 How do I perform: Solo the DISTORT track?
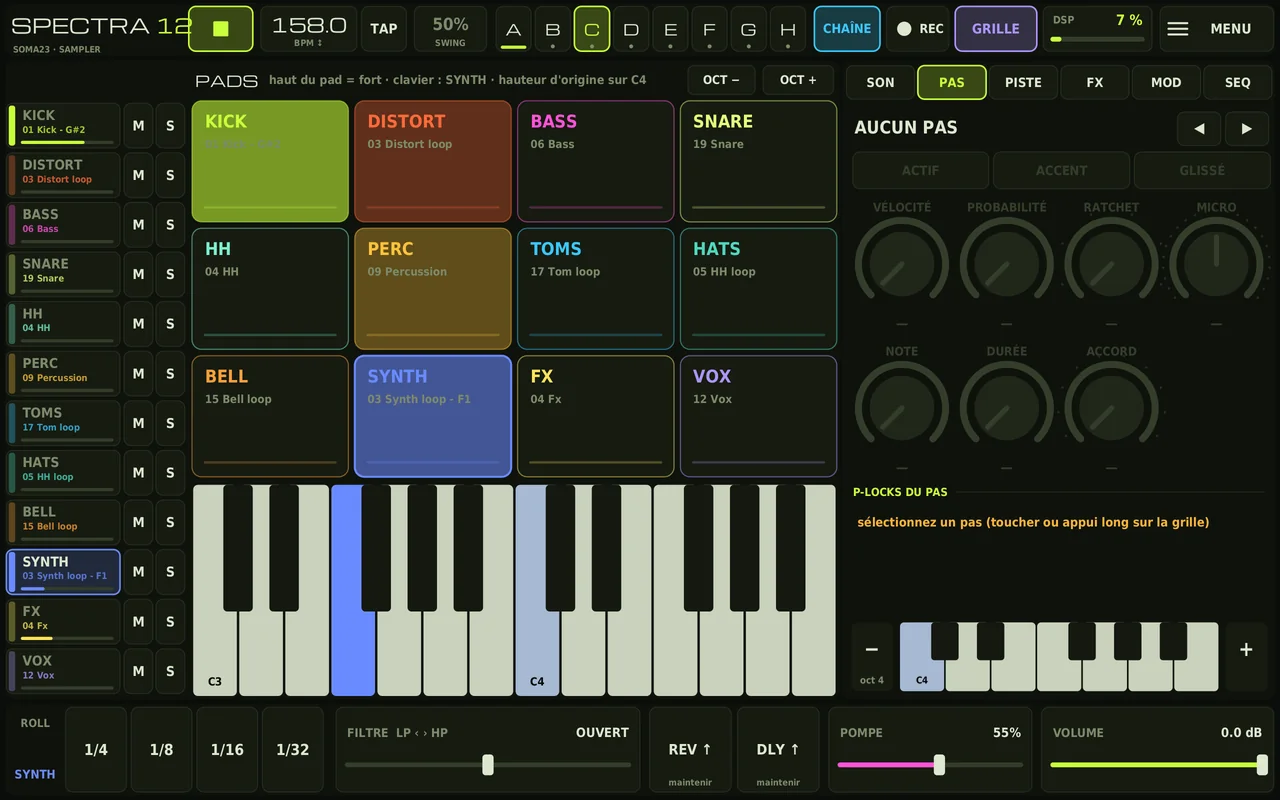pyautogui.click(x=170, y=175)
